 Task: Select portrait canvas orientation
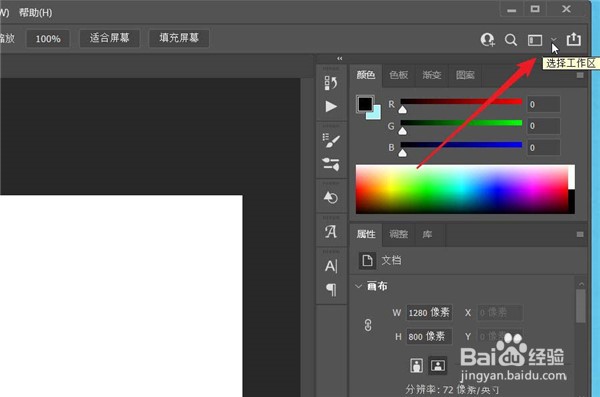tap(416, 365)
